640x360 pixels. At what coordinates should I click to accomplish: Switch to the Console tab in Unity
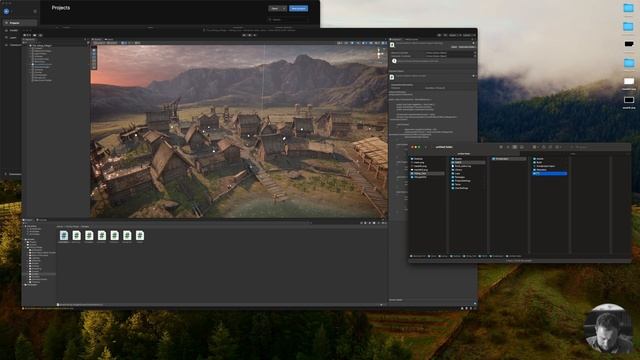(42, 220)
